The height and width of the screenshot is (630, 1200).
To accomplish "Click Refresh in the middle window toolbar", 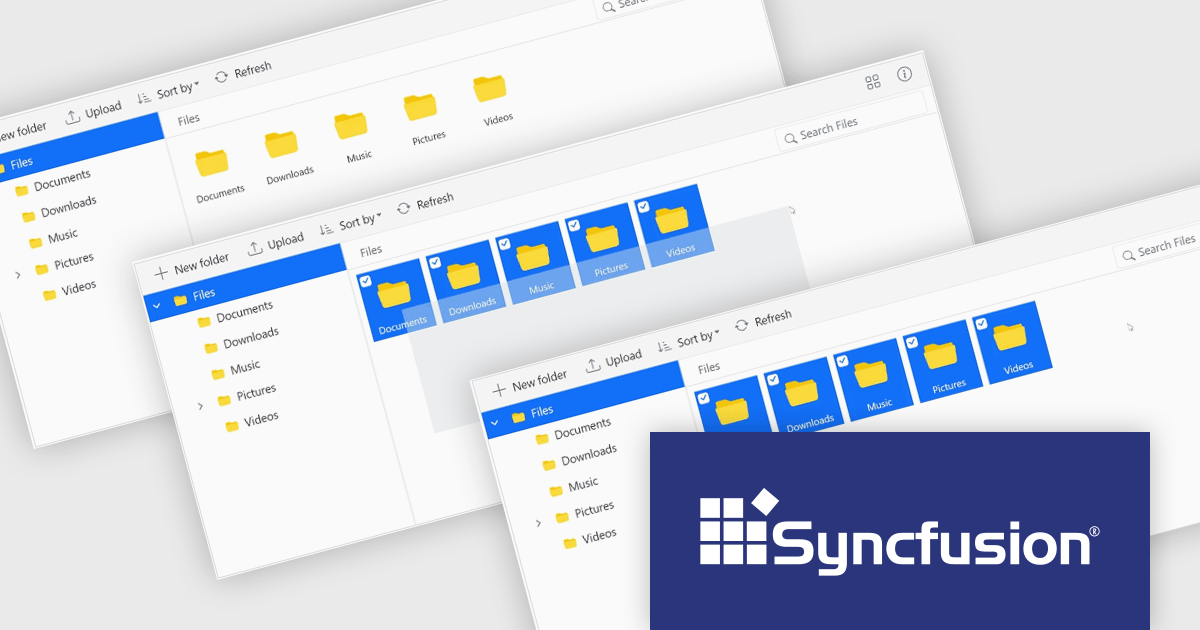I will point(425,204).
